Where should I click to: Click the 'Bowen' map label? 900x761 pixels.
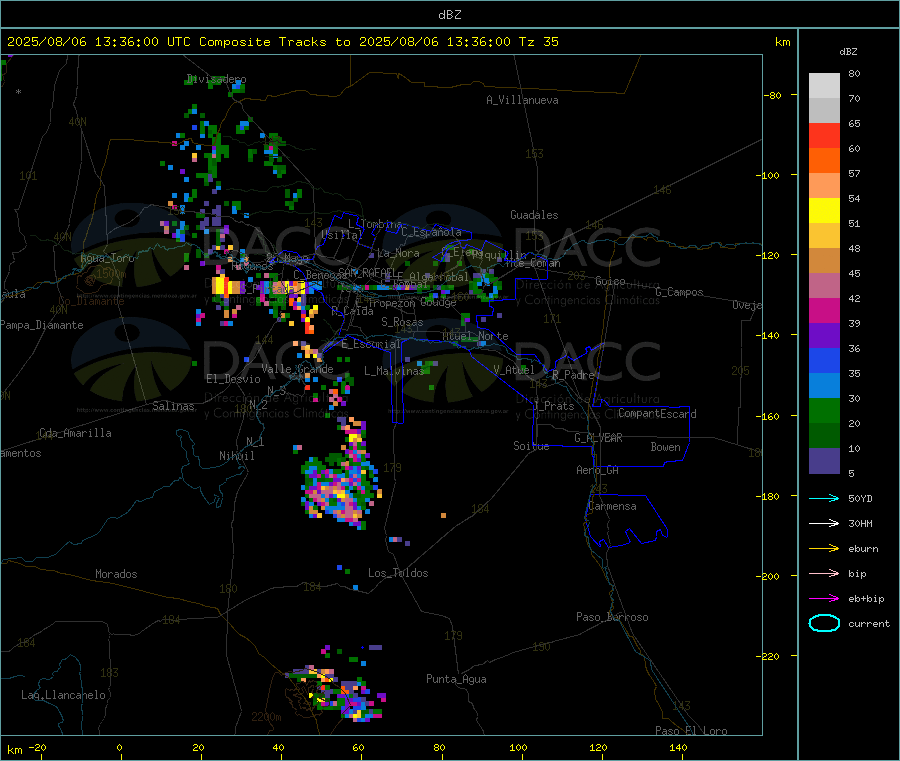pos(666,446)
